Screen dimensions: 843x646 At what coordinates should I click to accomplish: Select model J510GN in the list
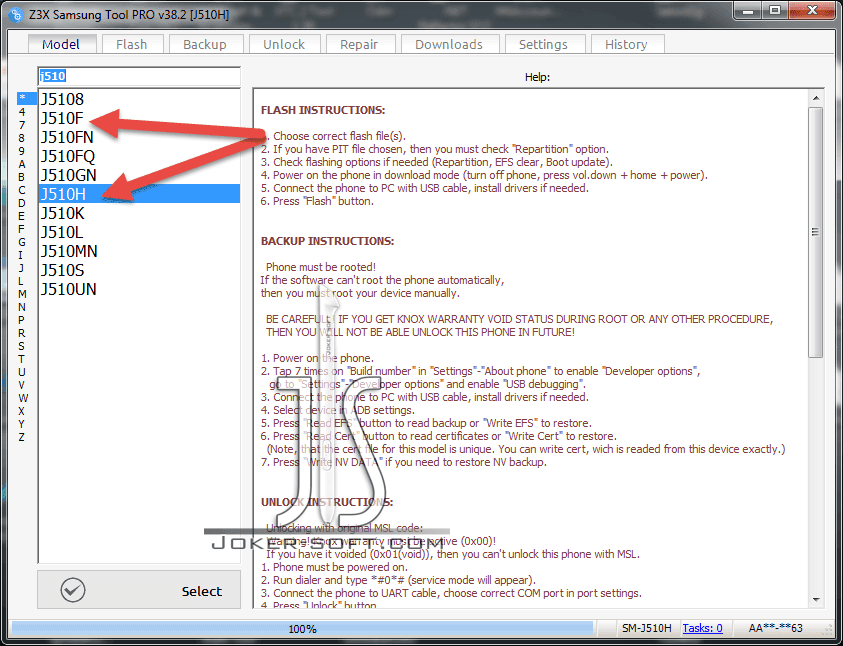point(139,175)
